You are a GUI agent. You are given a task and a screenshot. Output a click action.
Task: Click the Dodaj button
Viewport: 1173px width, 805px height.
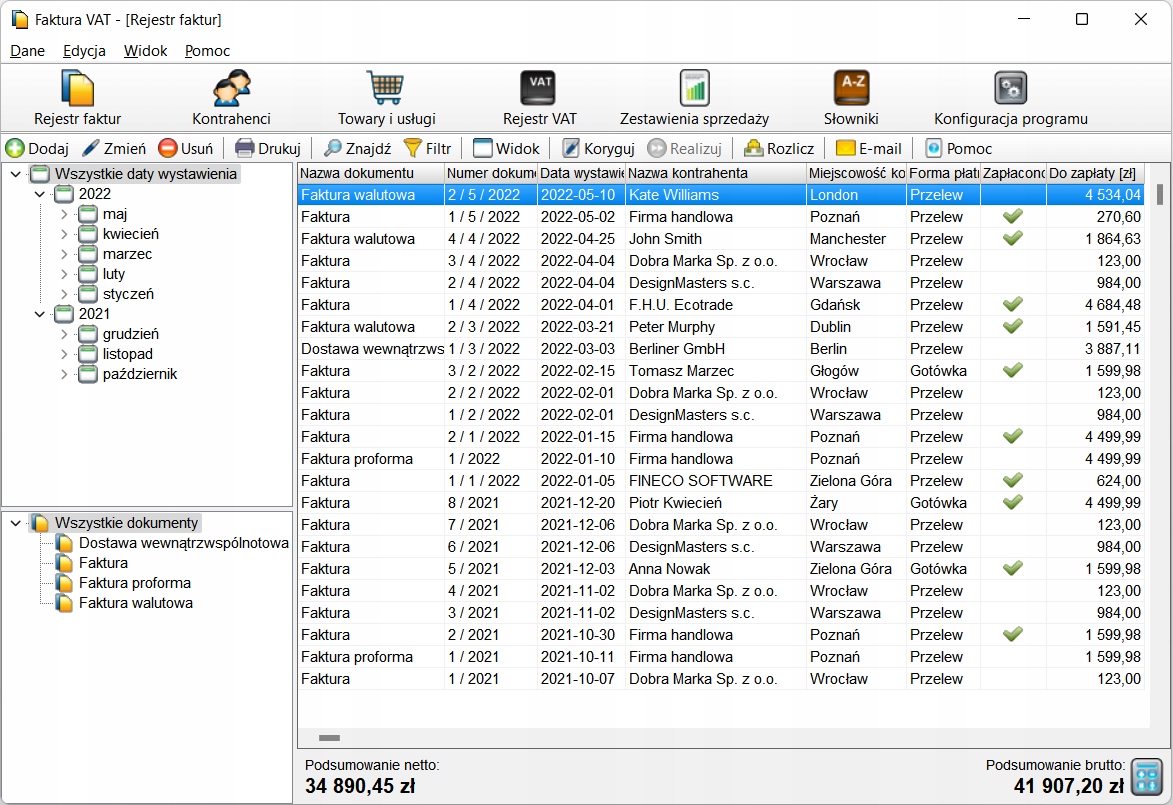coord(37,149)
